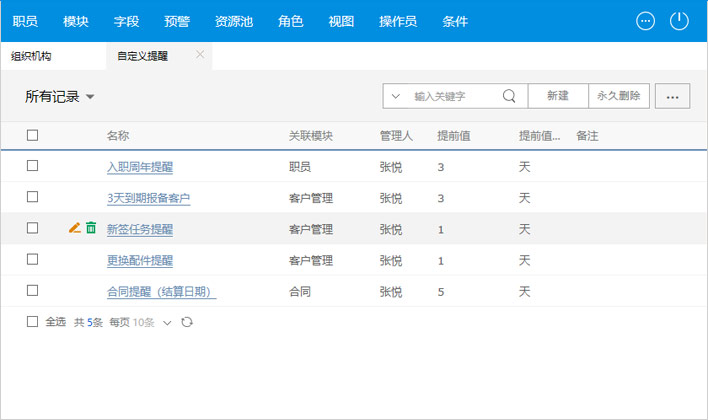Open the more actions ellipsis button

click(672, 96)
